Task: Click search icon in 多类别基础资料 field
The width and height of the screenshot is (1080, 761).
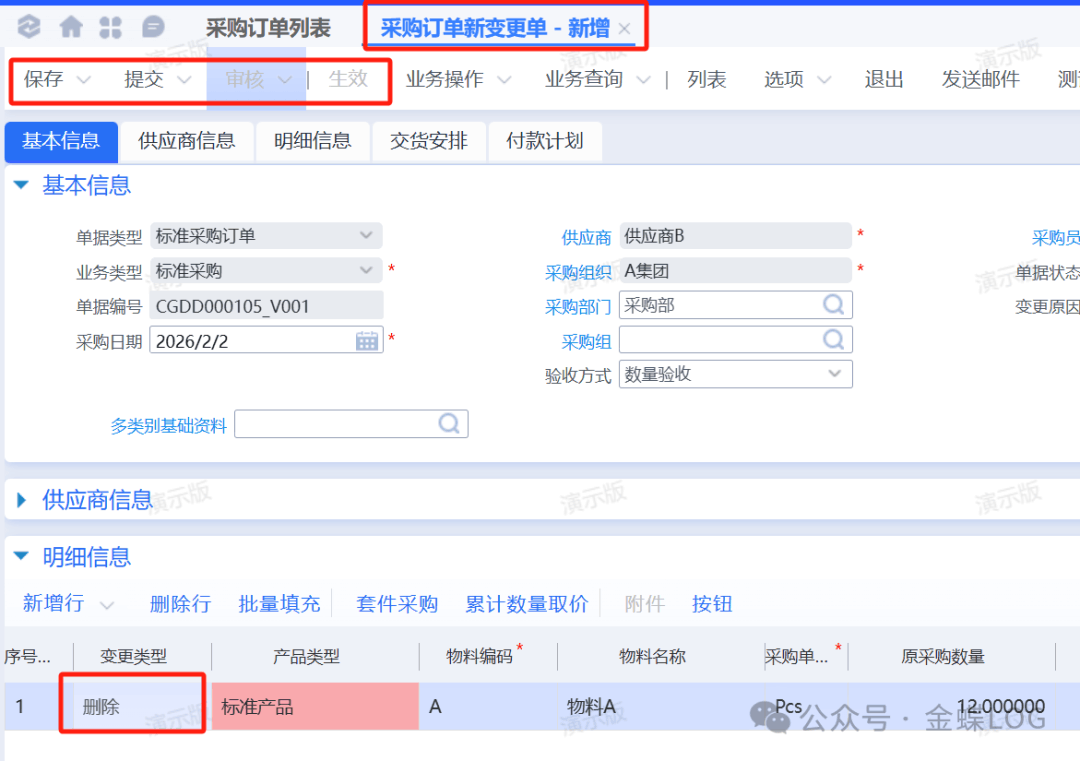Action: point(449,424)
